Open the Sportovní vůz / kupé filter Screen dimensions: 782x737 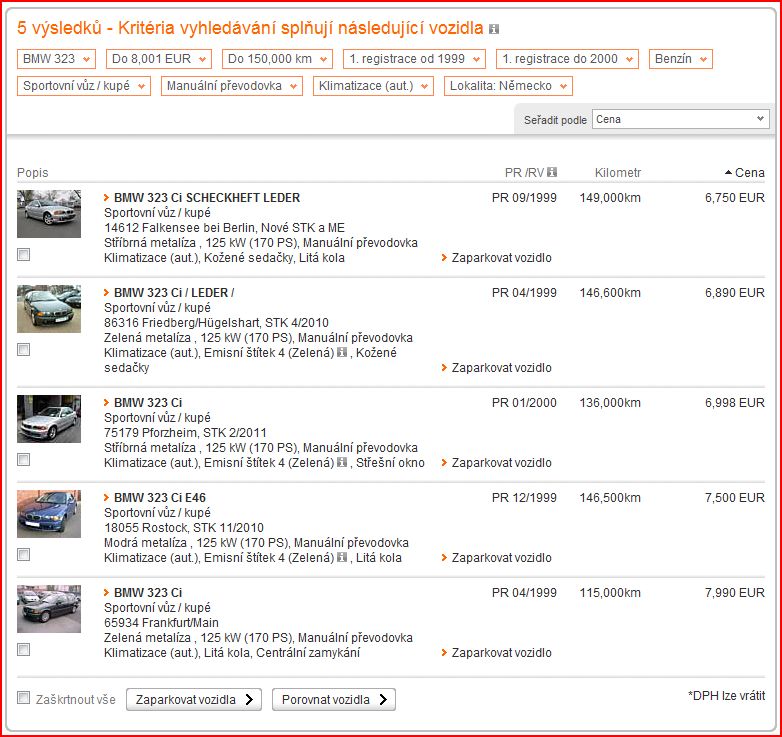pos(84,86)
